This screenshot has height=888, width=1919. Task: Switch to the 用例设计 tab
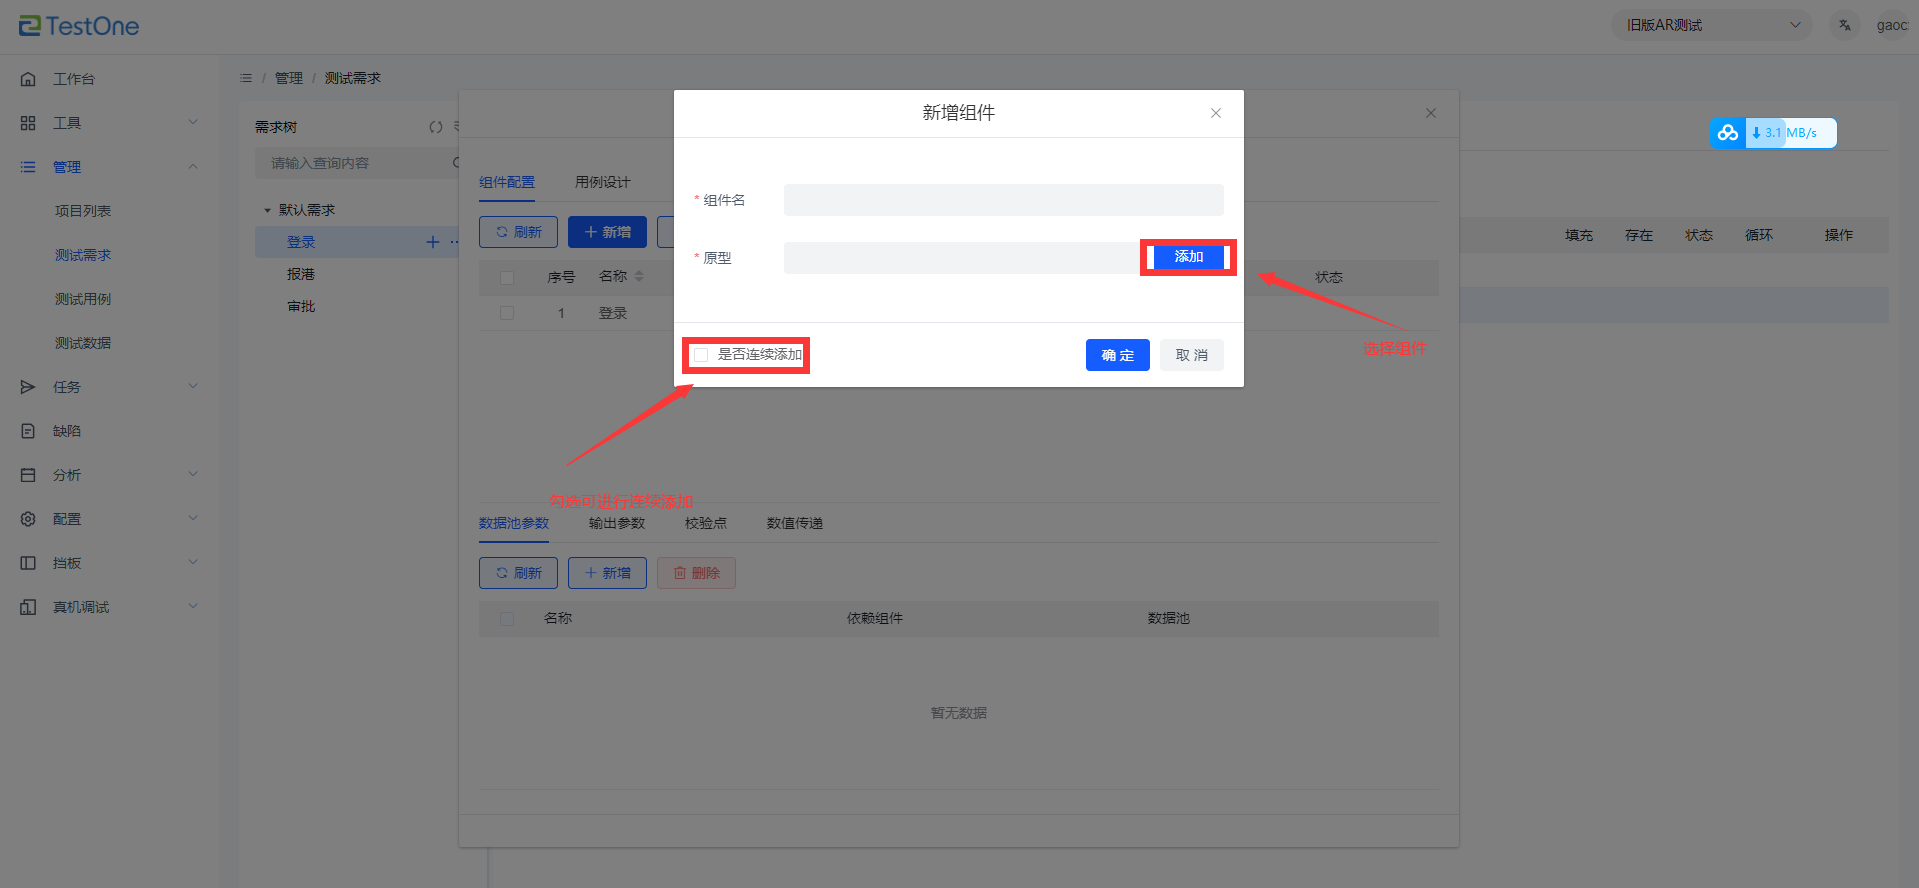pyautogui.click(x=602, y=182)
